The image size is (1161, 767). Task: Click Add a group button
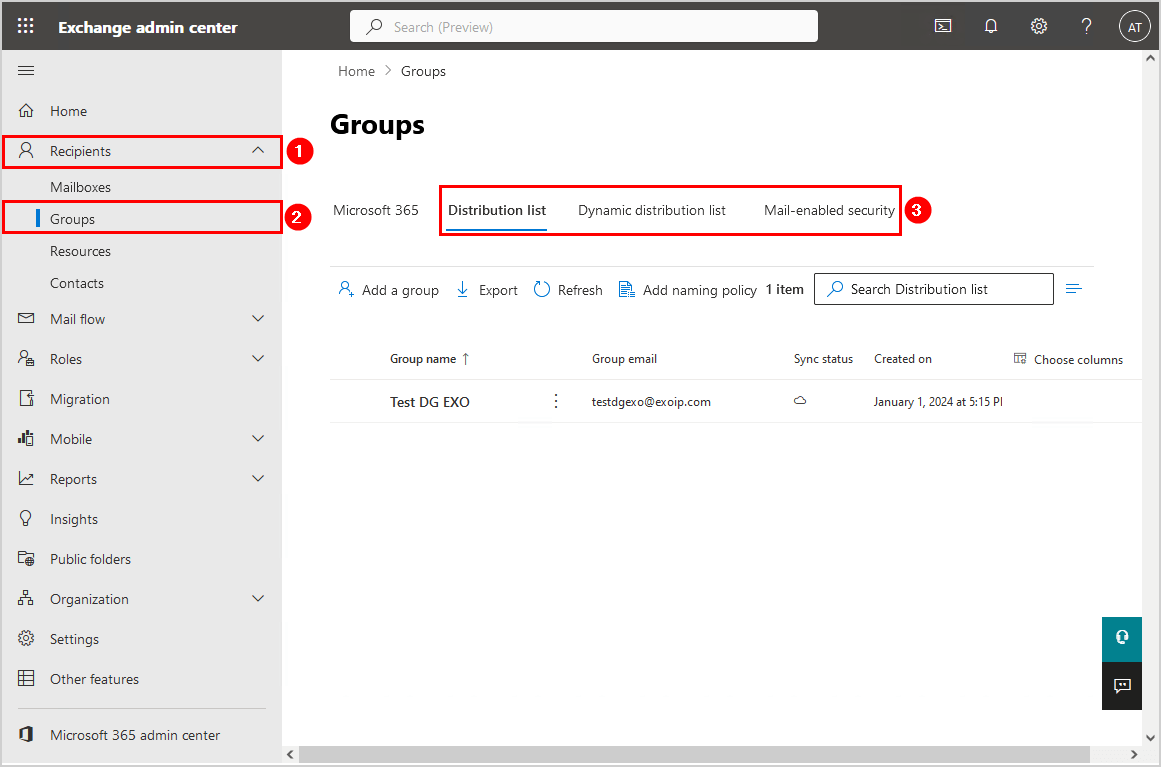tap(389, 290)
